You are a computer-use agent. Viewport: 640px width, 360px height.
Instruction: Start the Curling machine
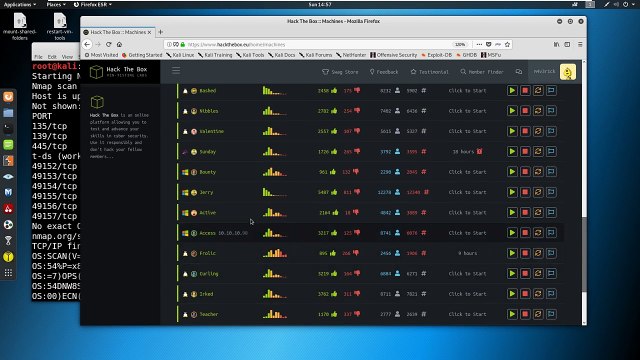[x=512, y=273]
